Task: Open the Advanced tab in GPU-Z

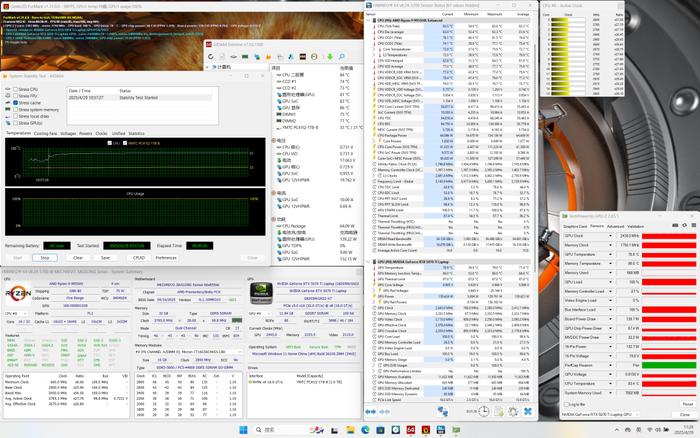Action: click(x=615, y=226)
